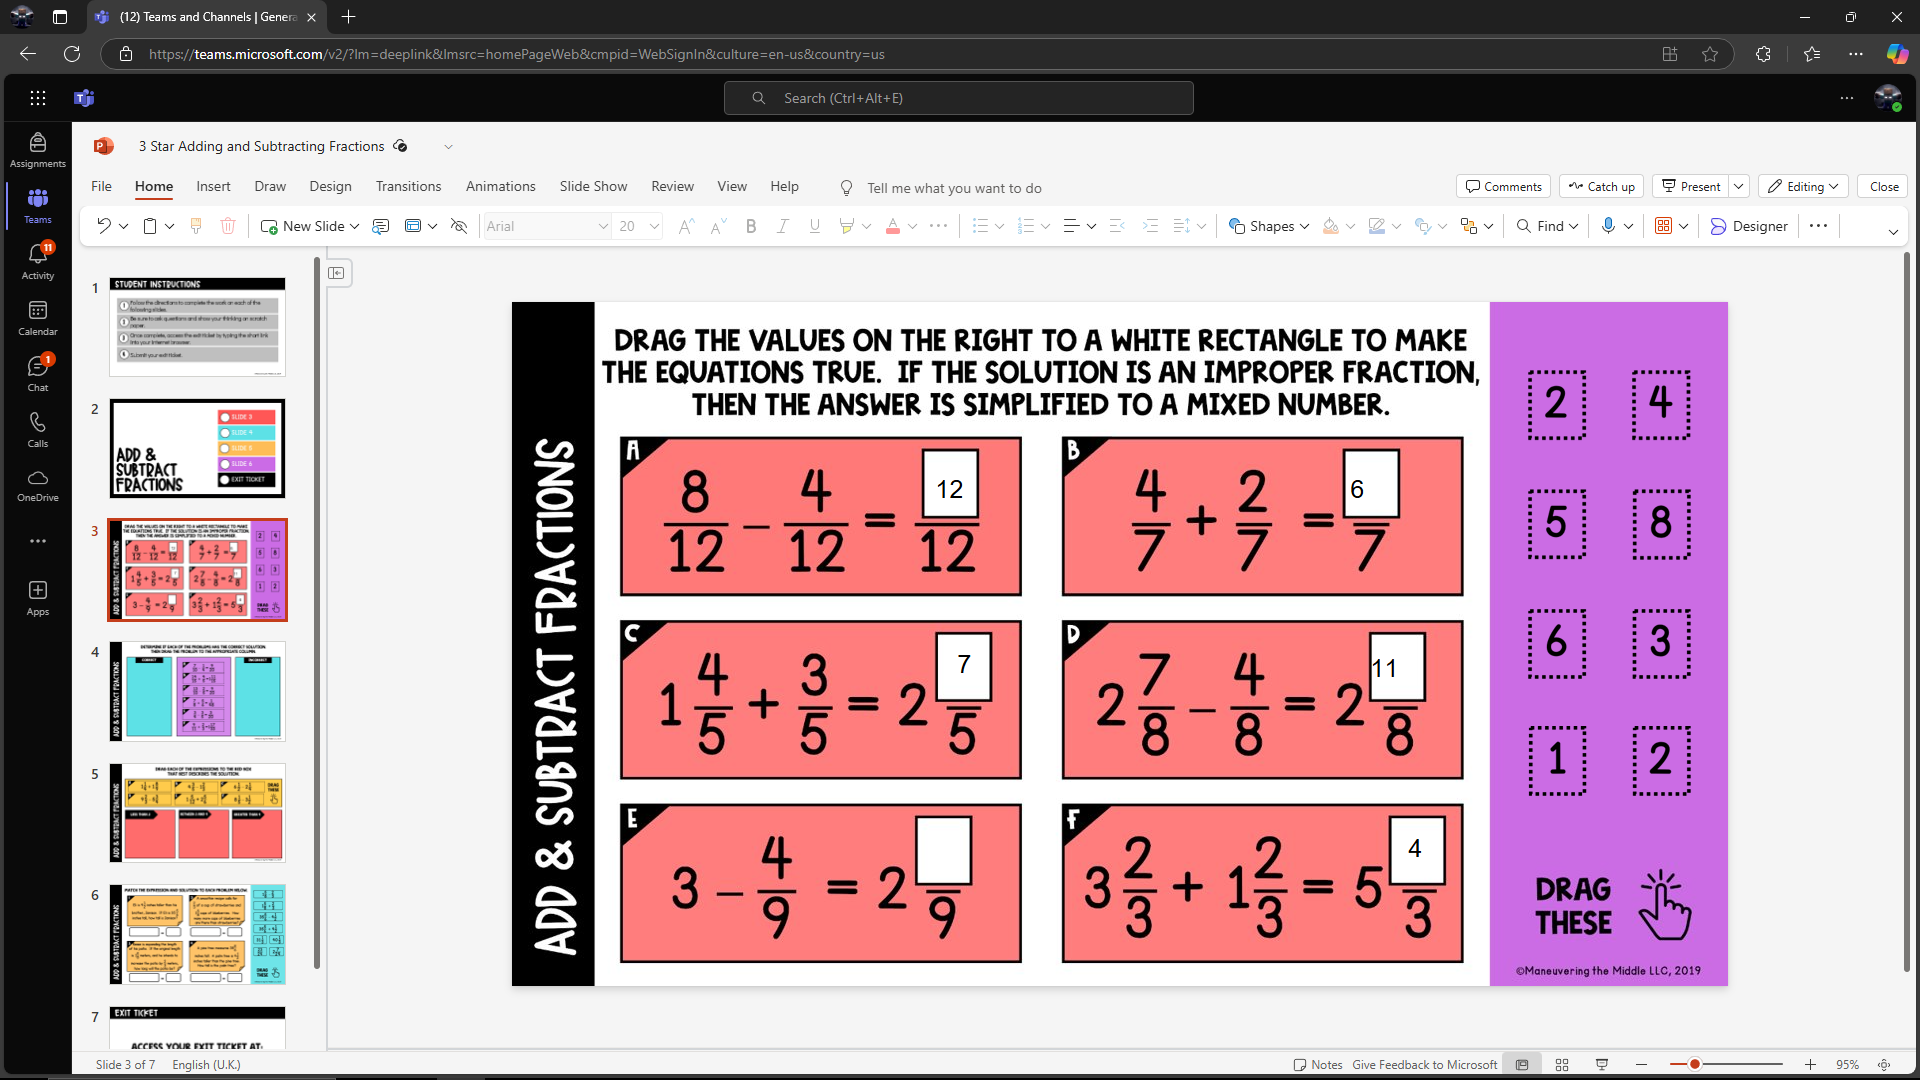1920x1080 pixels.
Task: Click the Editing mode toggle
Action: coord(1801,186)
